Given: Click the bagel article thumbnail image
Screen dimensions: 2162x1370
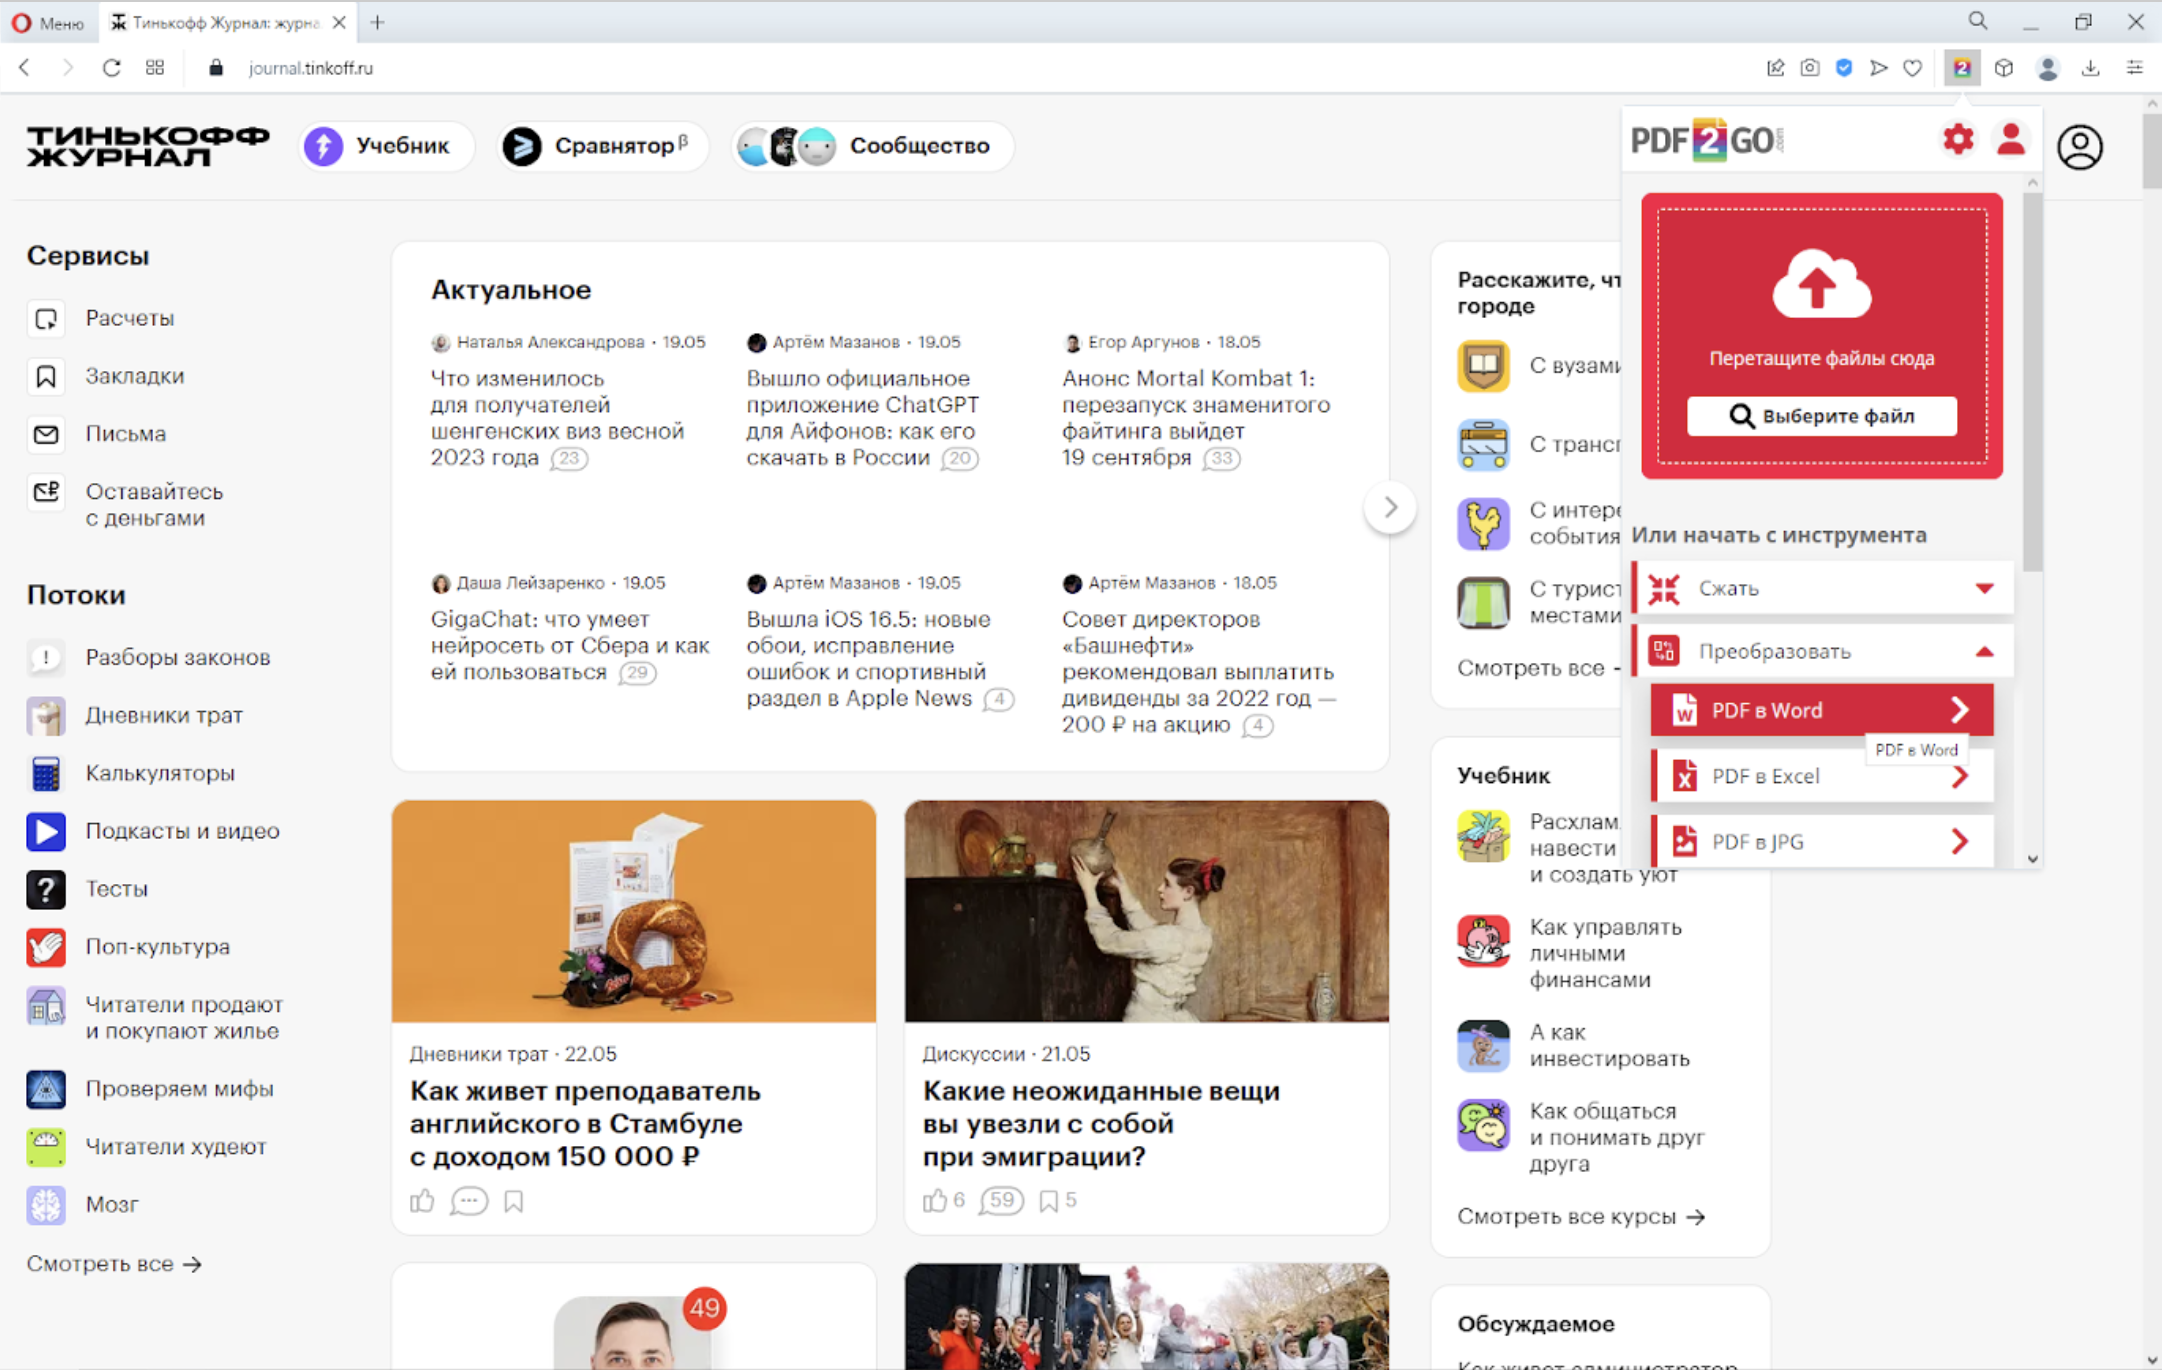Looking at the screenshot, I should [x=634, y=911].
